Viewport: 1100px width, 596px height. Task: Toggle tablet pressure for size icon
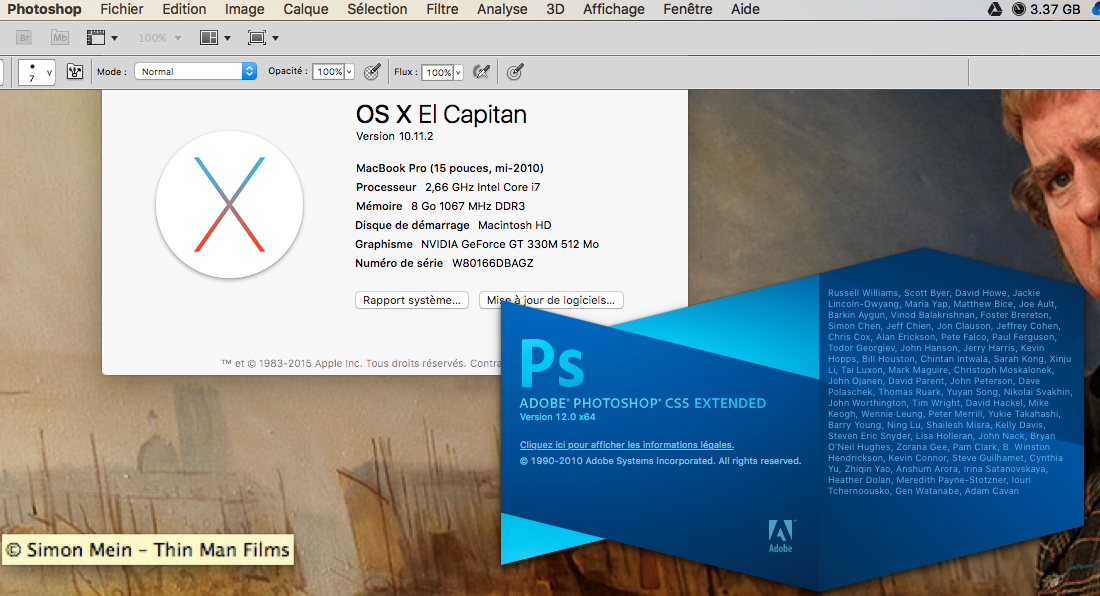(515, 72)
